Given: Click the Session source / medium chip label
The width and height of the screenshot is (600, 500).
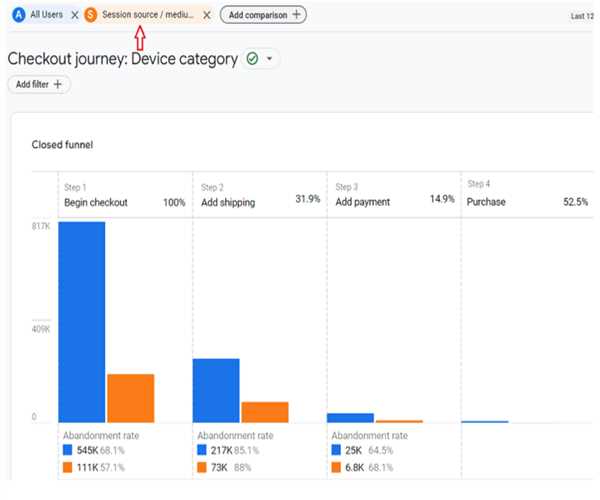Looking at the screenshot, I should coord(148,15).
